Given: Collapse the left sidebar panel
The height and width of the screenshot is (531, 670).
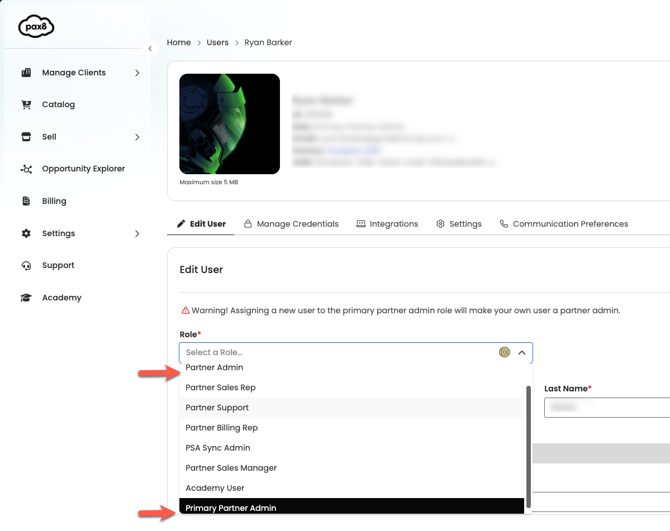Looking at the screenshot, I should (x=150, y=48).
